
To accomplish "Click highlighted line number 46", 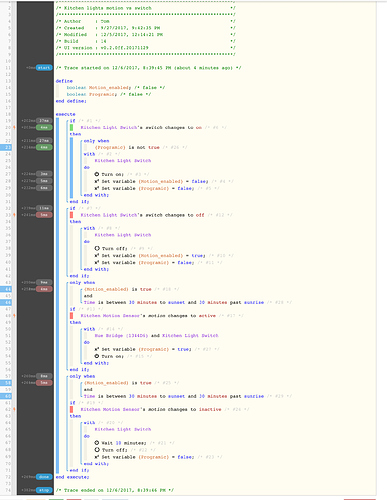I will (x=6, y=302).
